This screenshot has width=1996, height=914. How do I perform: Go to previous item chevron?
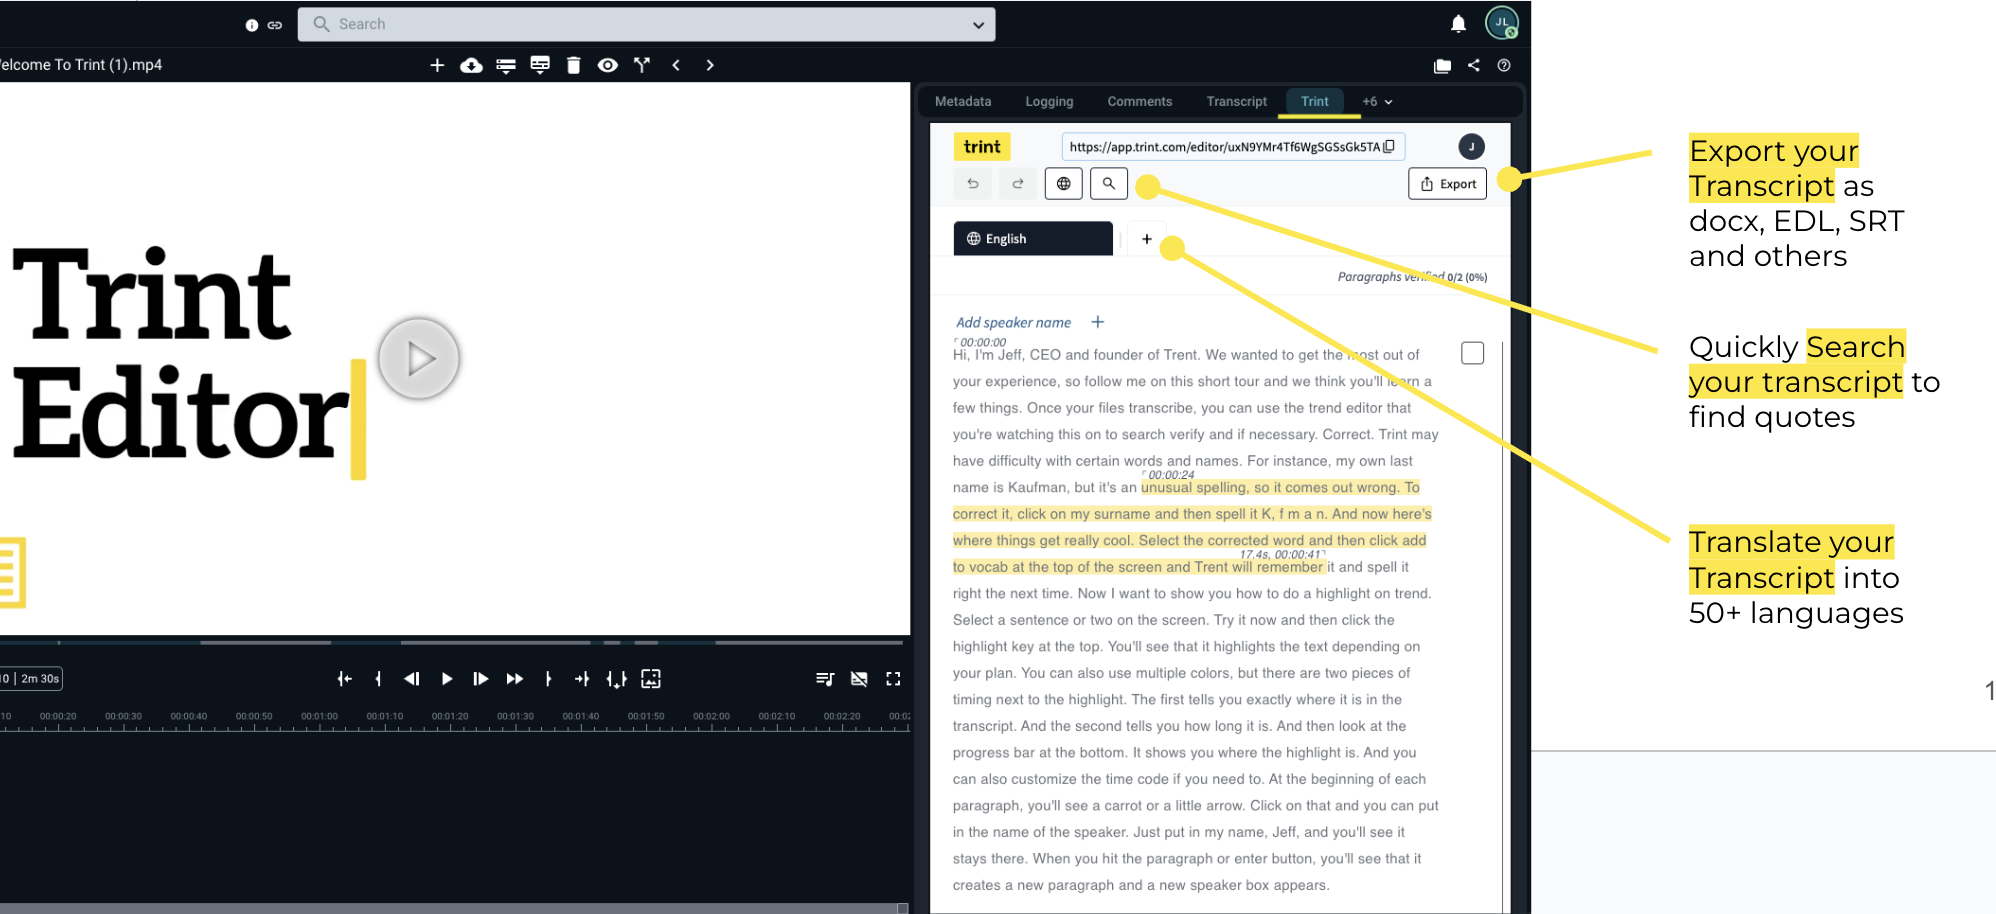676,65
